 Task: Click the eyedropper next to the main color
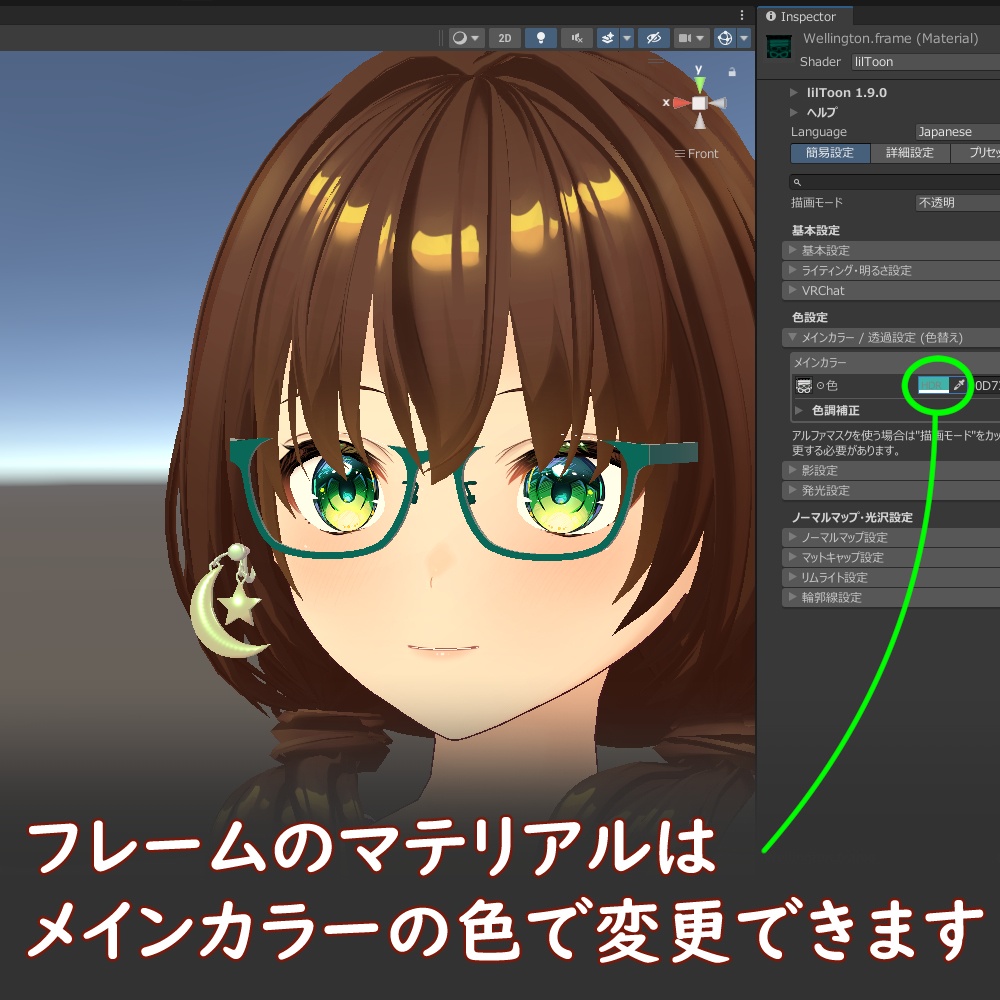point(959,385)
